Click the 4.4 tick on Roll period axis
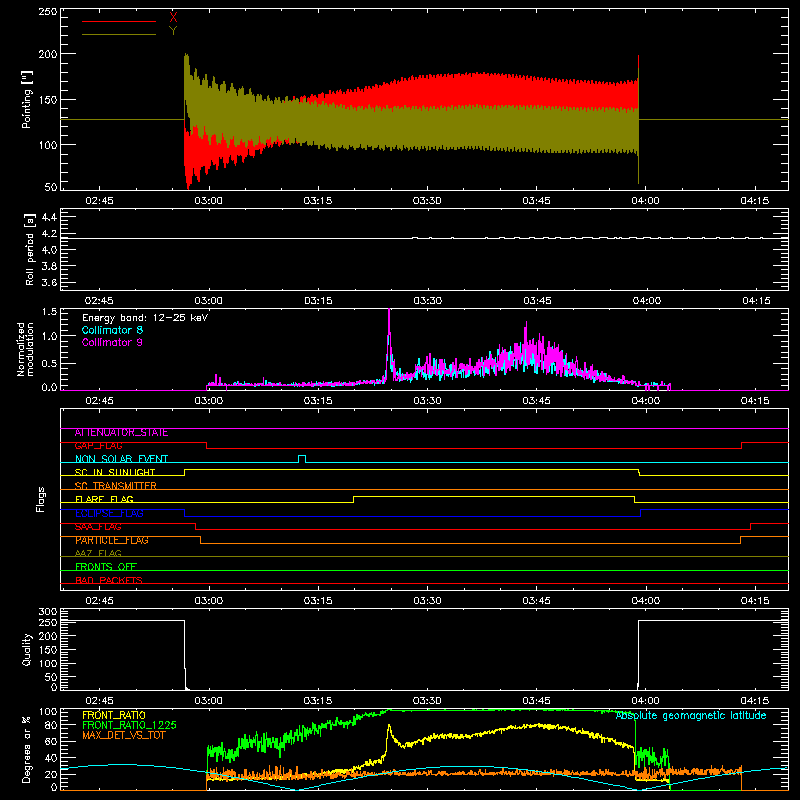 [49, 217]
